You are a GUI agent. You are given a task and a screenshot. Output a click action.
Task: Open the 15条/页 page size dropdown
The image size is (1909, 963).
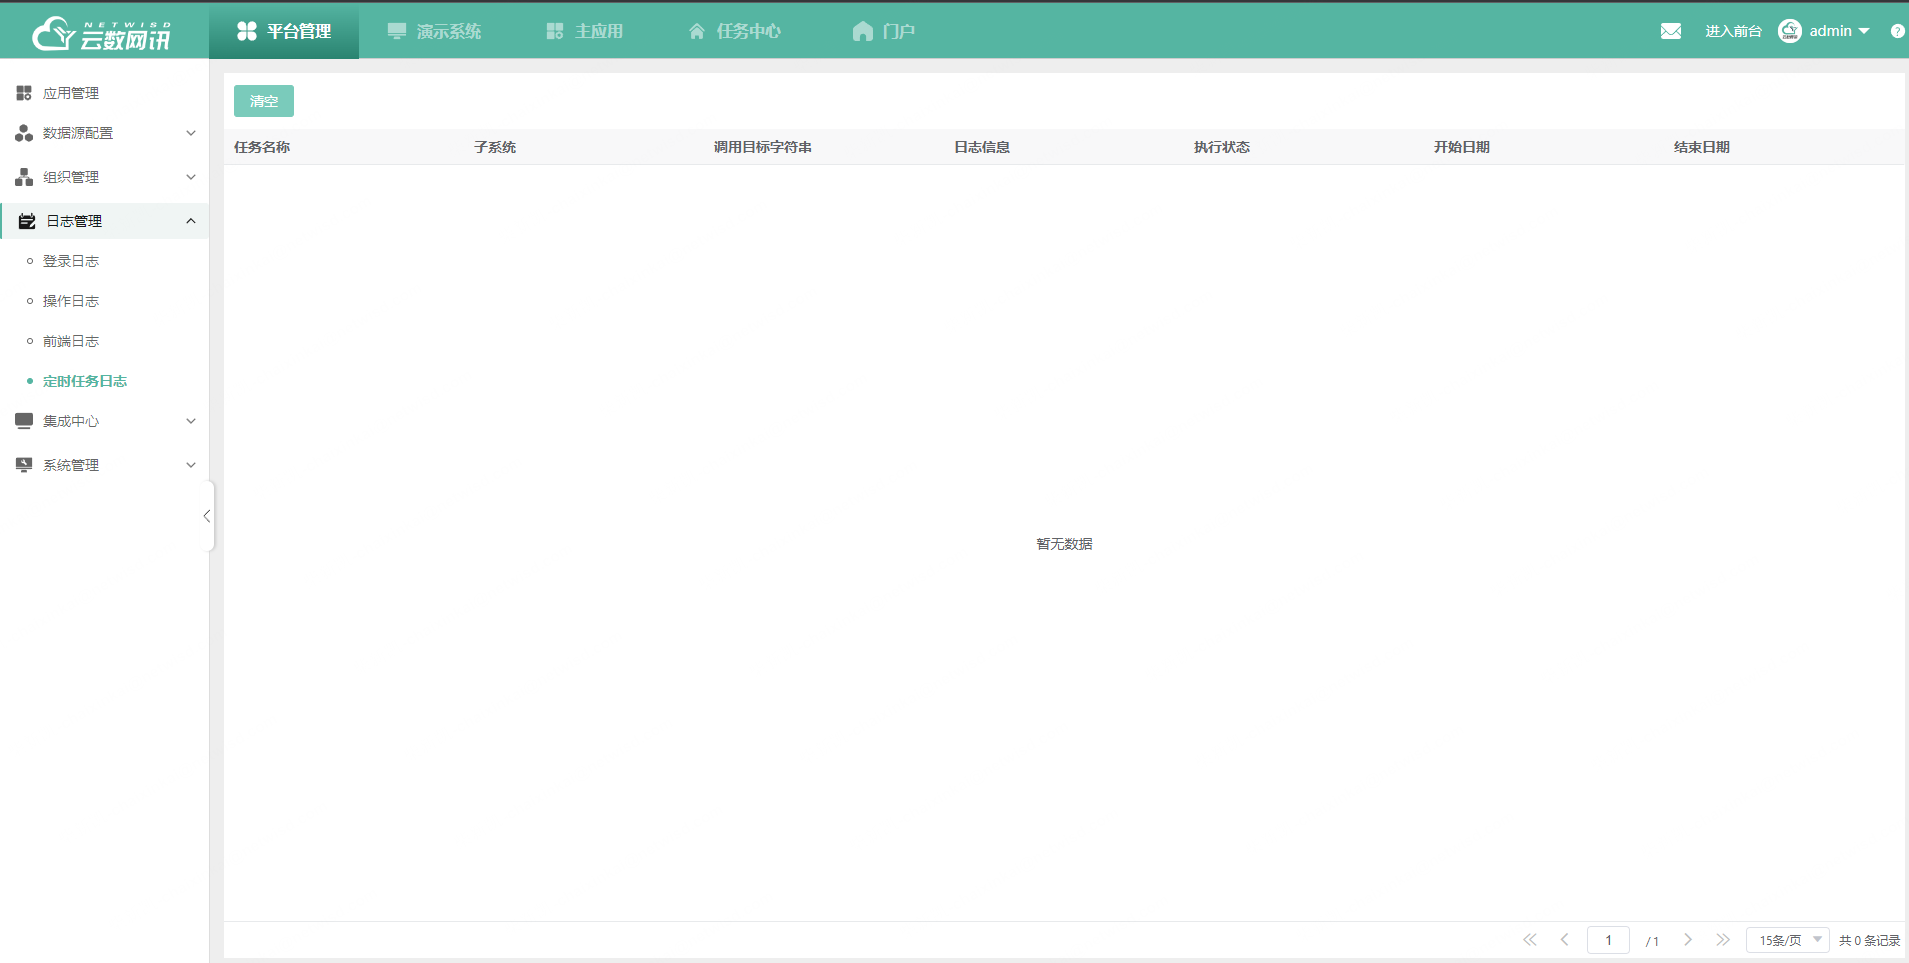tap(1786, 940)
